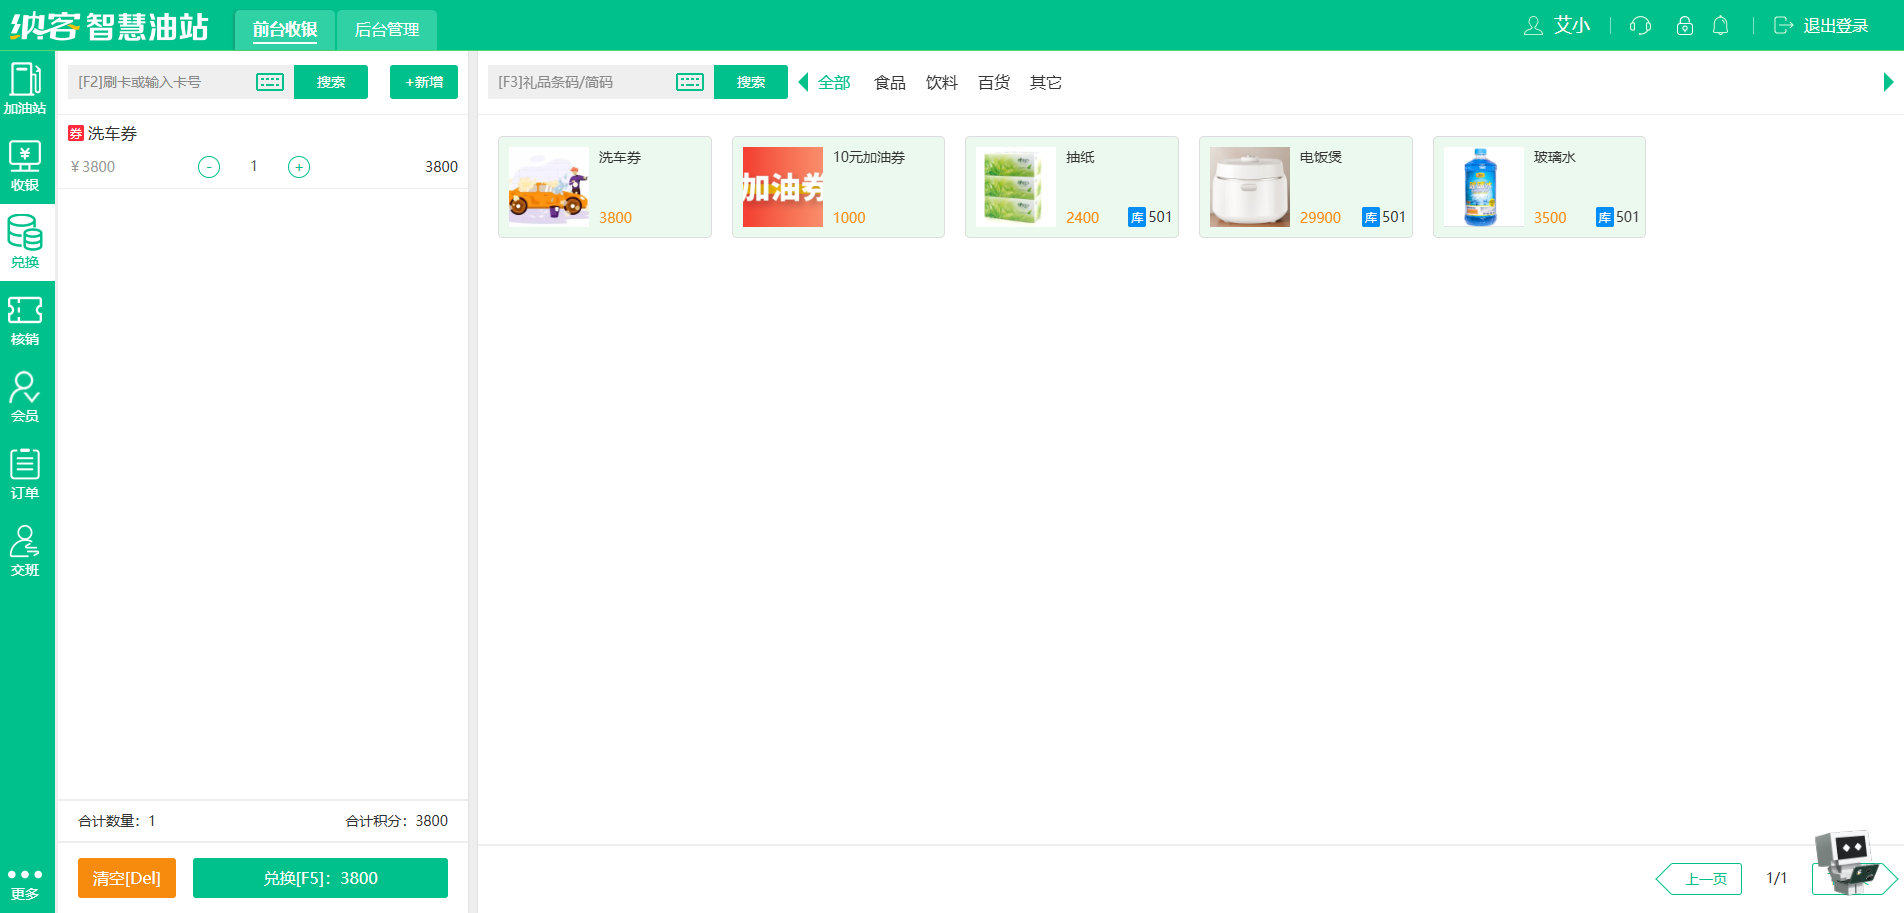1904x913 pixels.
Task: Open the 加油站 fuel station sidebar icon
Action: point(25,88)
